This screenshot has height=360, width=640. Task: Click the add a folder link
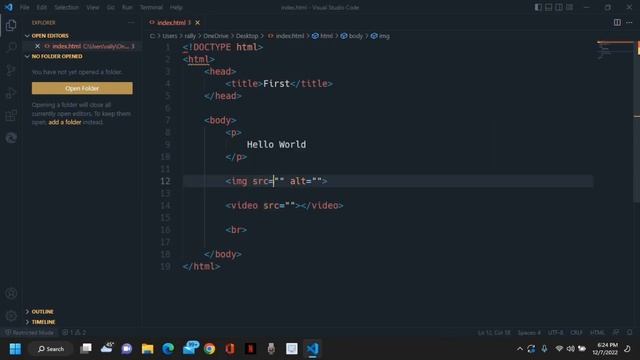coord(64,122)
